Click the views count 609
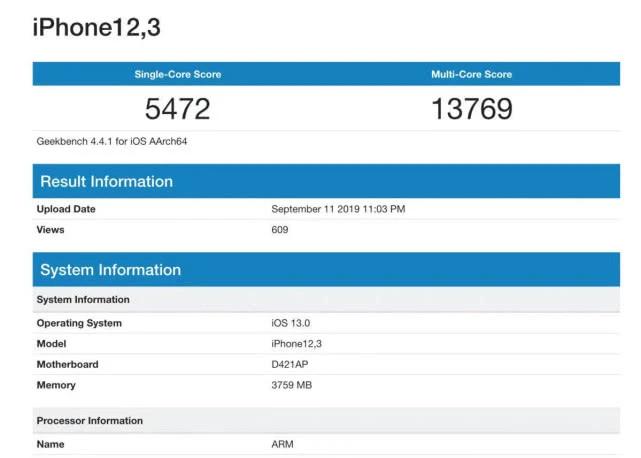 (x=280, y=229)
